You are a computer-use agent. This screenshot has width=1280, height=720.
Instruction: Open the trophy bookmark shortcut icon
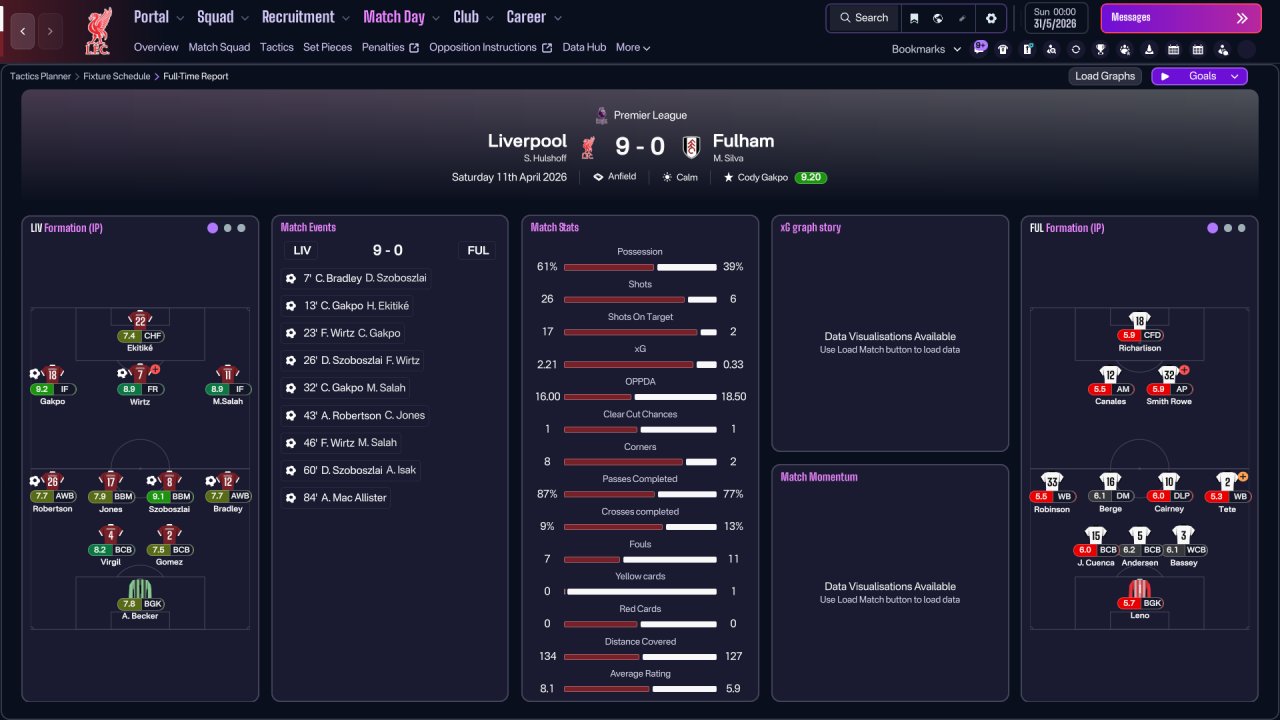(1100, 49)
